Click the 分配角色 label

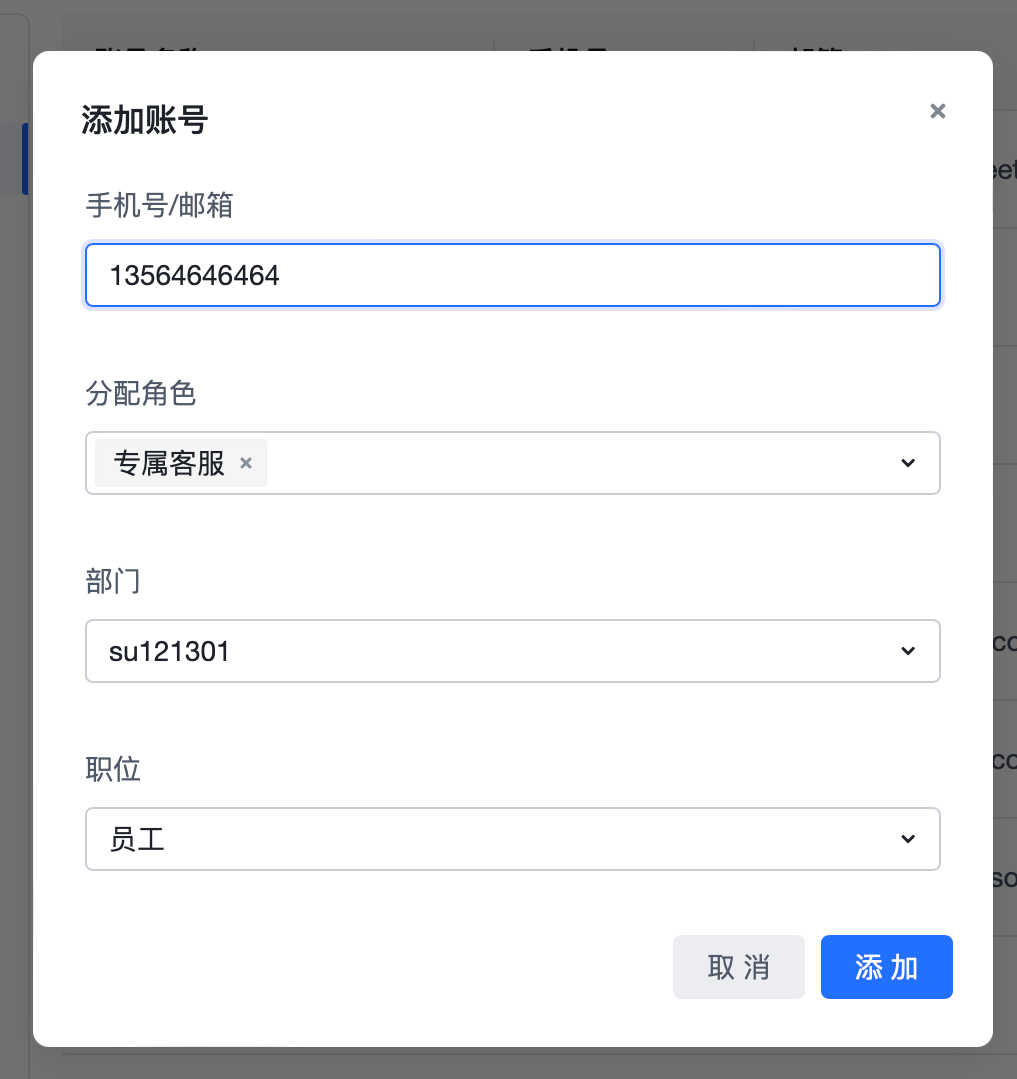(x=141, y=394)
